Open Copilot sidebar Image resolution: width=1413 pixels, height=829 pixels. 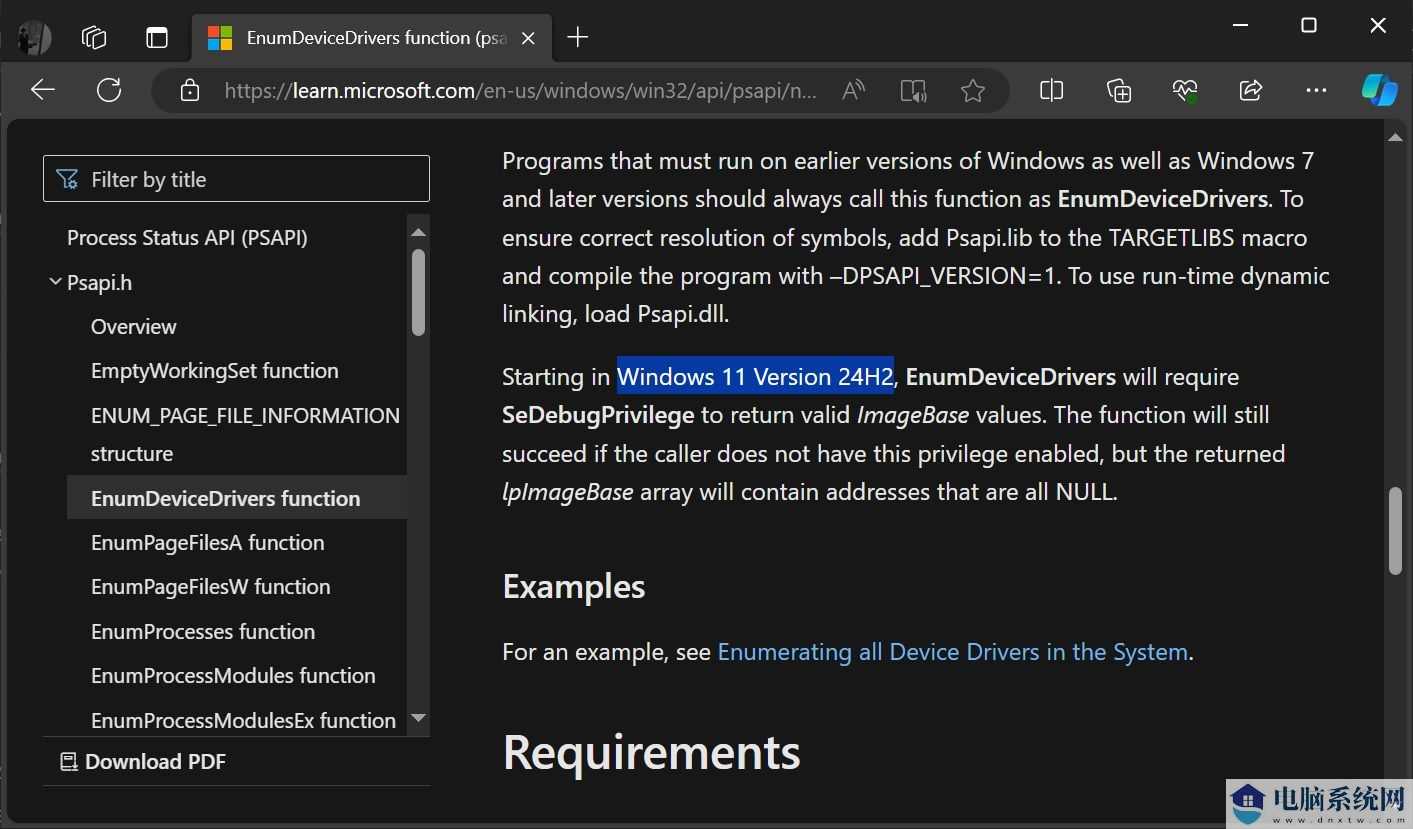[x=1380, y=91]
